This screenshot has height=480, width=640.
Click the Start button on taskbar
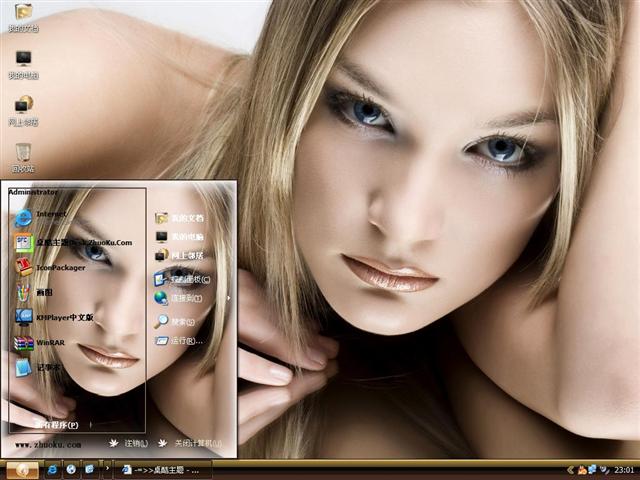pyautogui.click(x=22, y=469)
